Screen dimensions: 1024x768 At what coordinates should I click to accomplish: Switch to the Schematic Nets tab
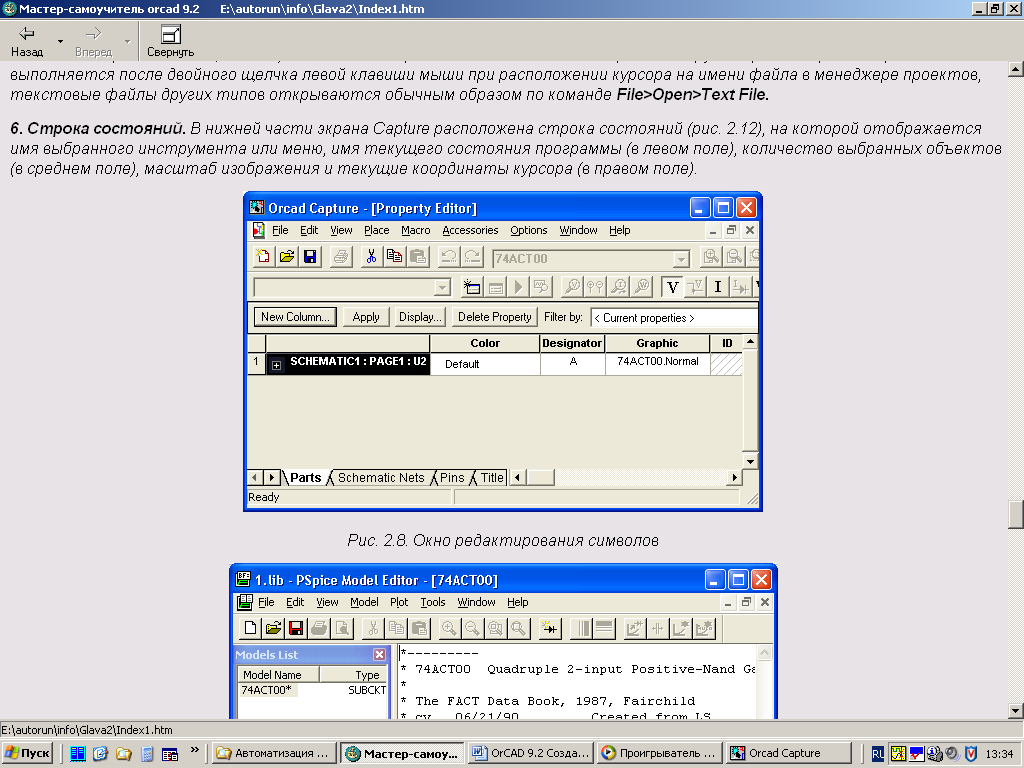381,477
